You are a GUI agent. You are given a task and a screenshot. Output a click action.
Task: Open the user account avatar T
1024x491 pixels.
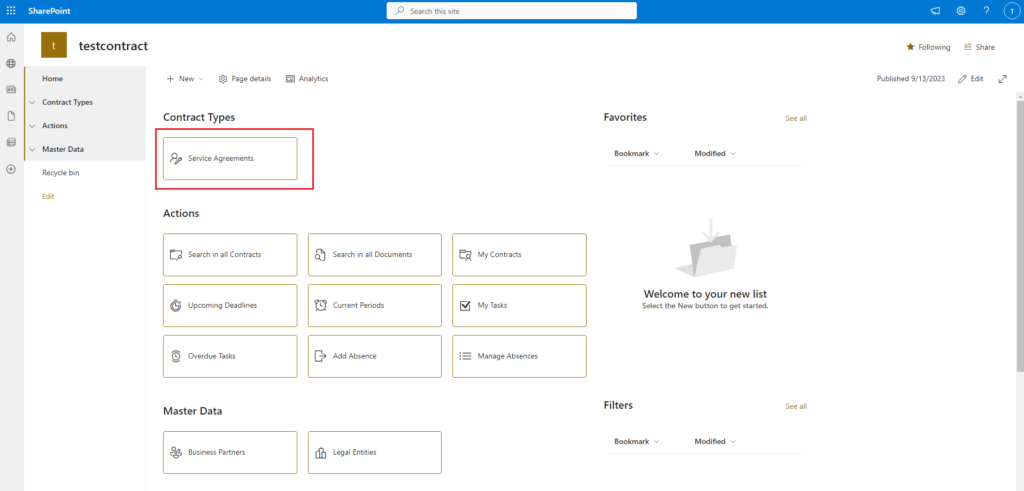click(1011, 11)
